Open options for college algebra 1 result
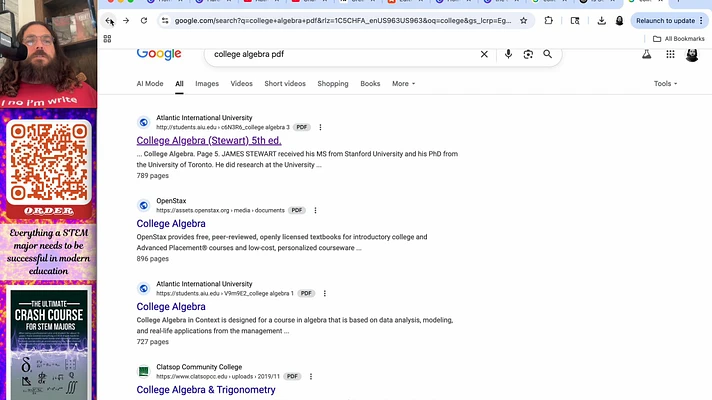The height and width of the screenshot is (400, 712). pos(325,293)
